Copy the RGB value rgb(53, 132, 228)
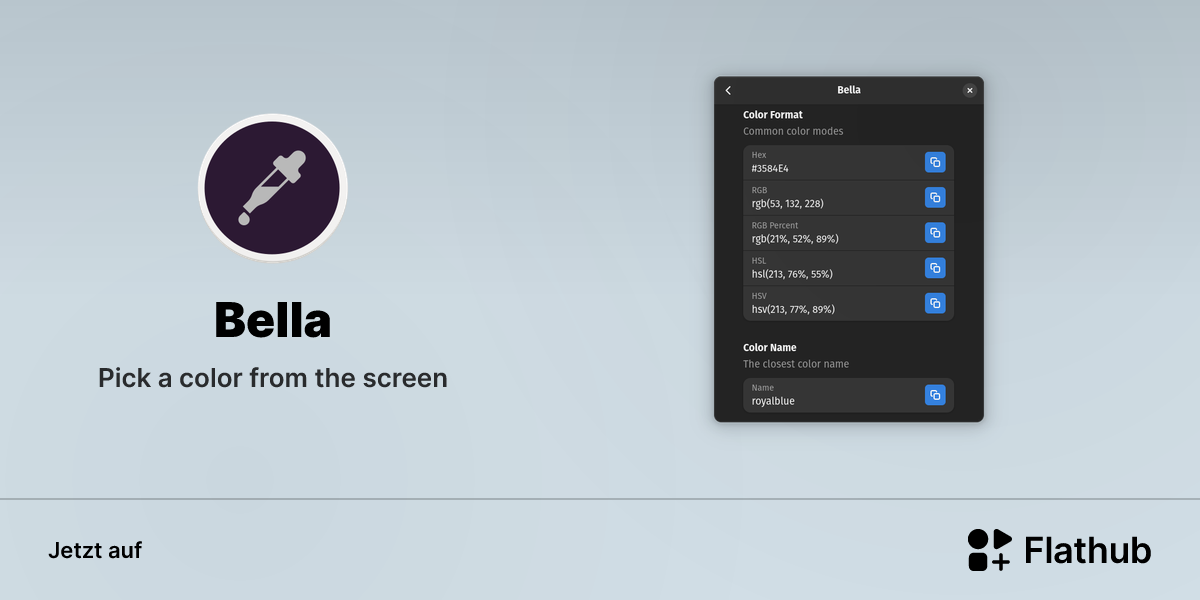 [935, 197]
